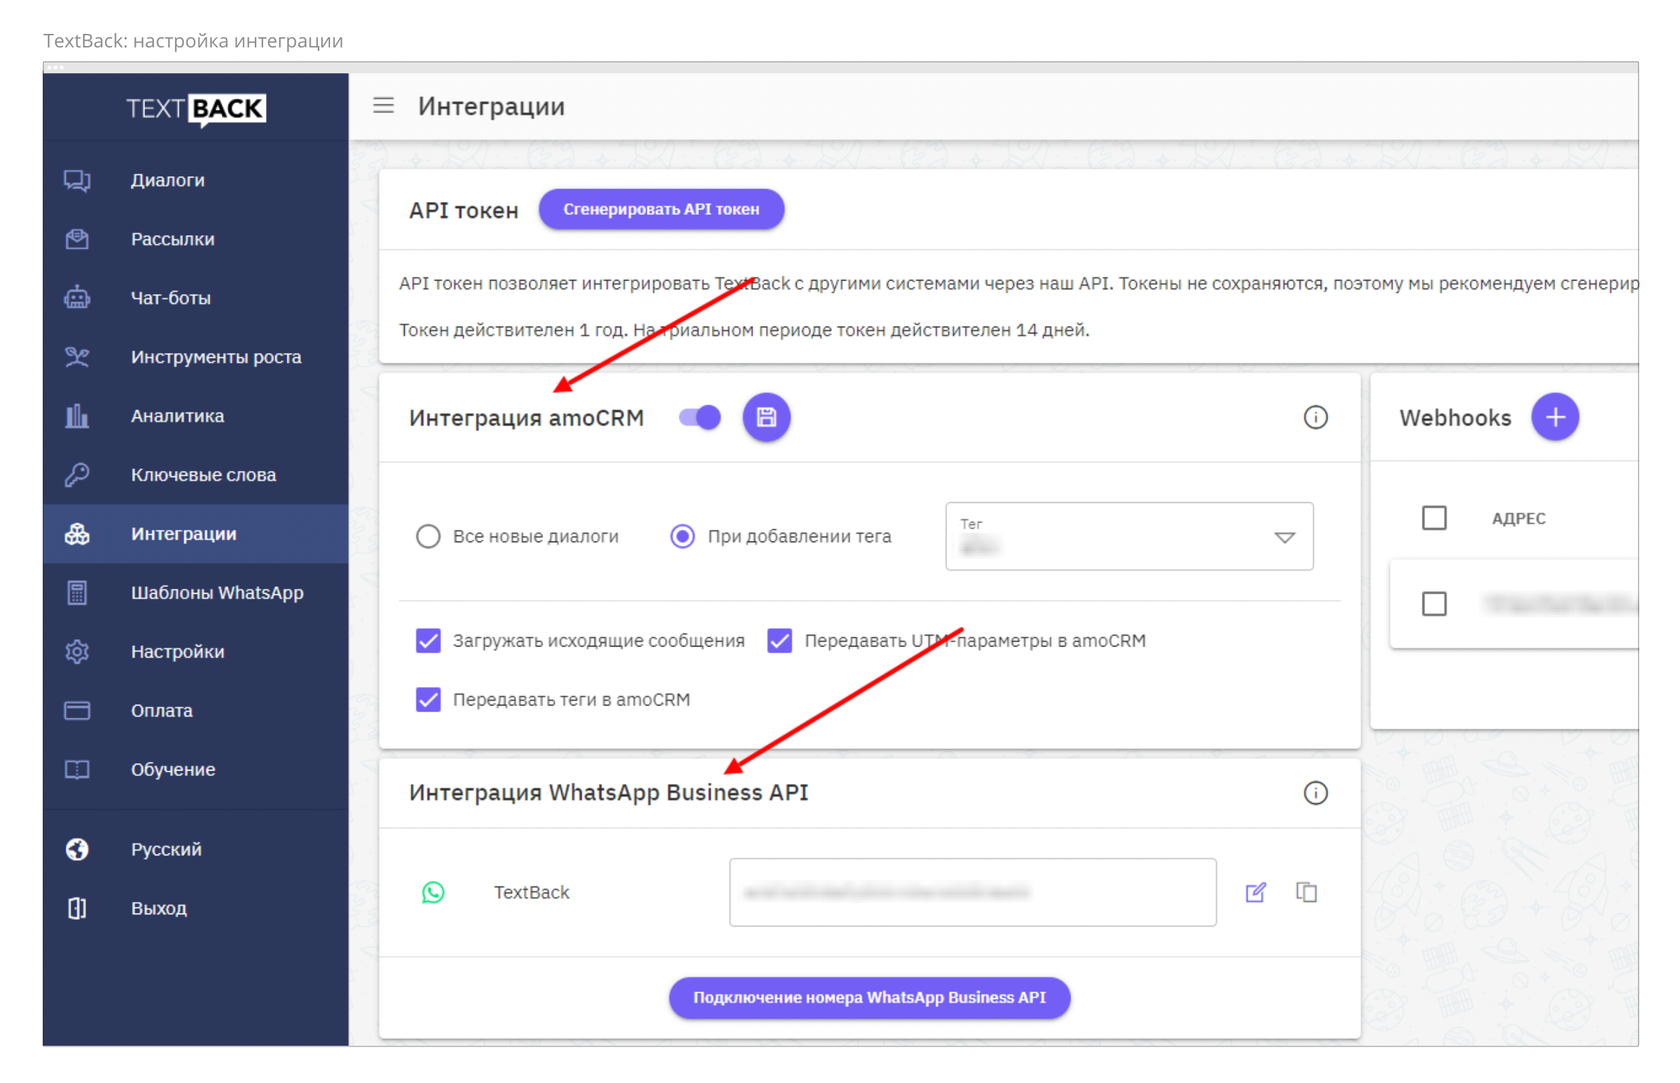The width and height of the screenshot is (1680, 1083).
Task: Click the Рассылки envelope icon
Action: tap(77, 239)
